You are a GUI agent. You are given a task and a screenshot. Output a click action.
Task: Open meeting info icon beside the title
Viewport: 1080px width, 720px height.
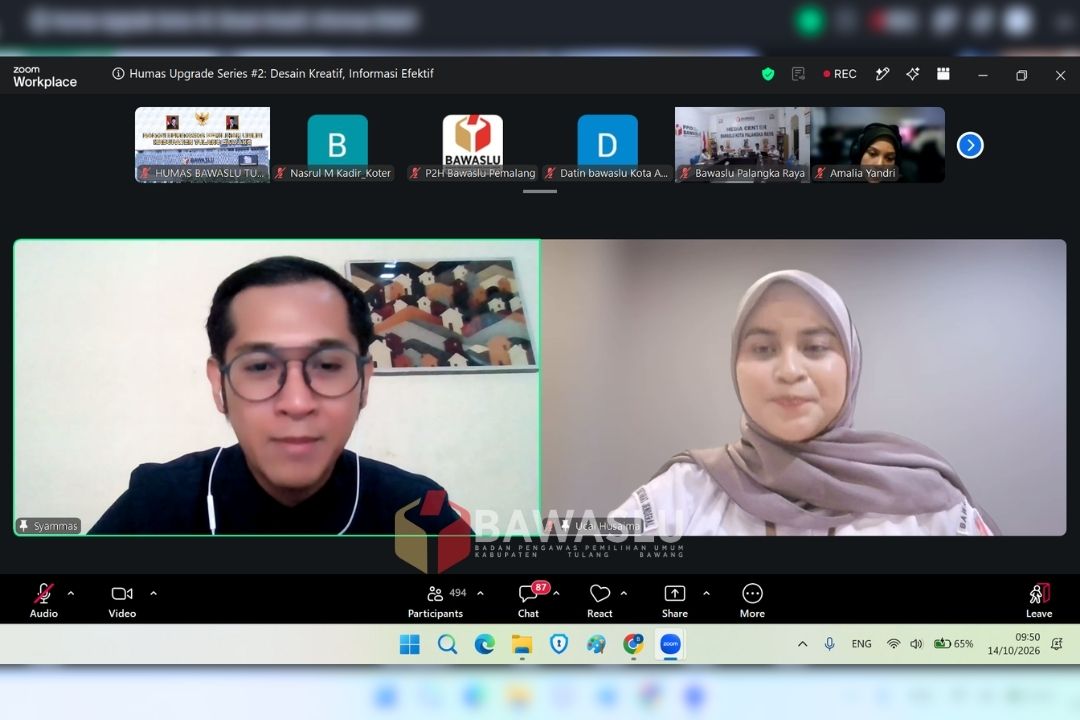(118, 74)
